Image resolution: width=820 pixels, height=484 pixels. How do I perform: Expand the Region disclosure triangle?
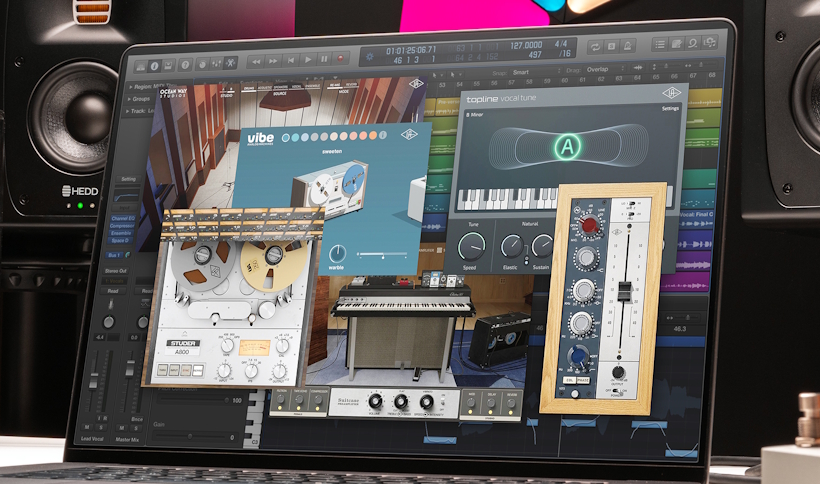click(x=130, y=87)
